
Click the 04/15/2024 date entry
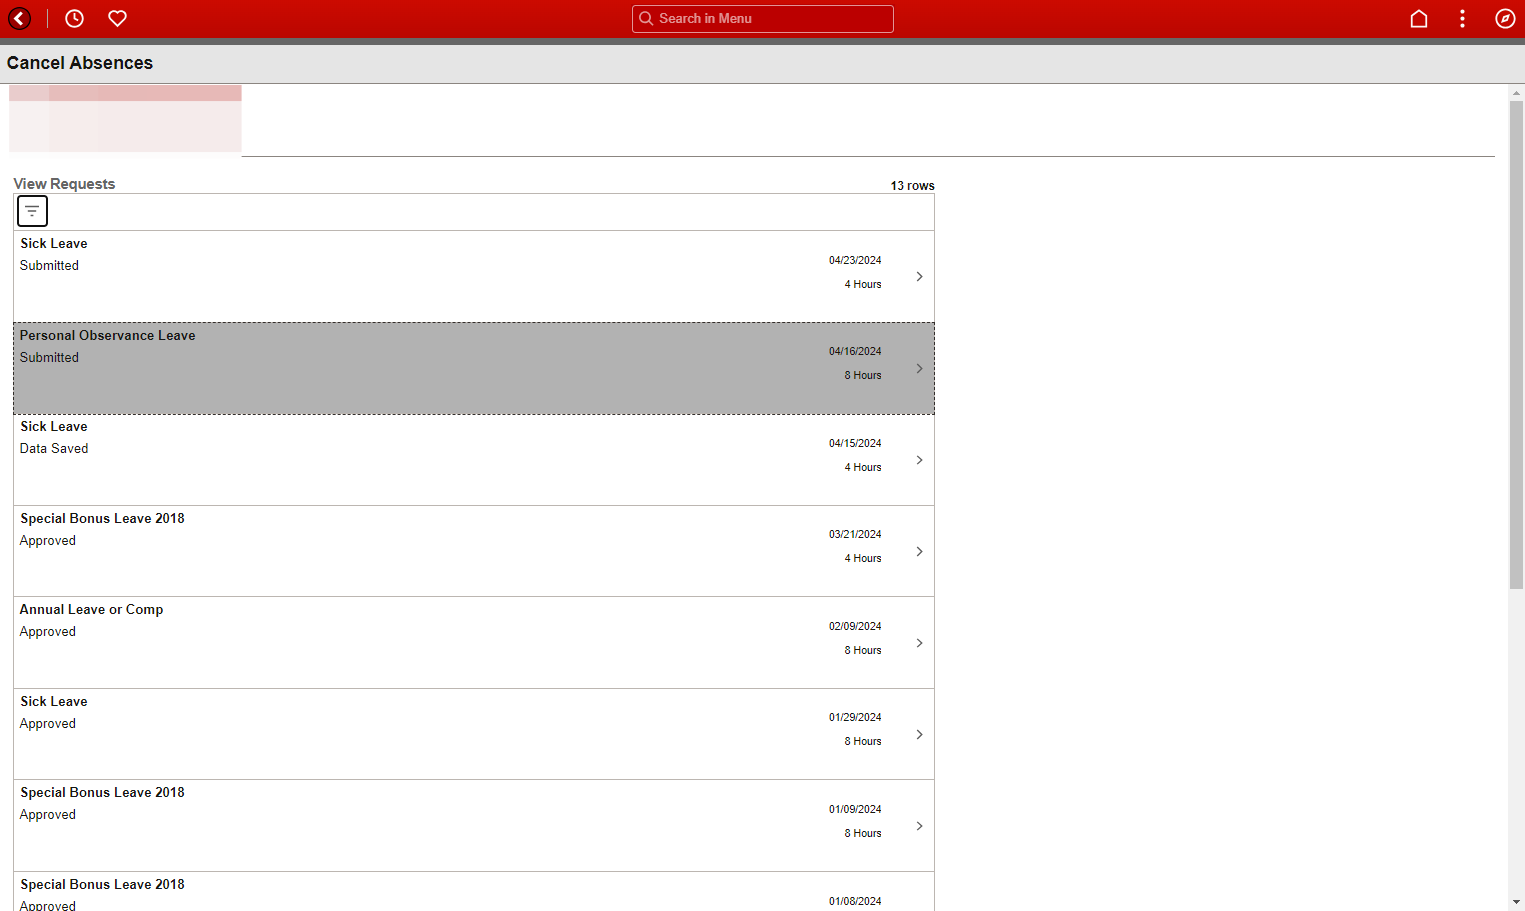(x=855, y=443)
